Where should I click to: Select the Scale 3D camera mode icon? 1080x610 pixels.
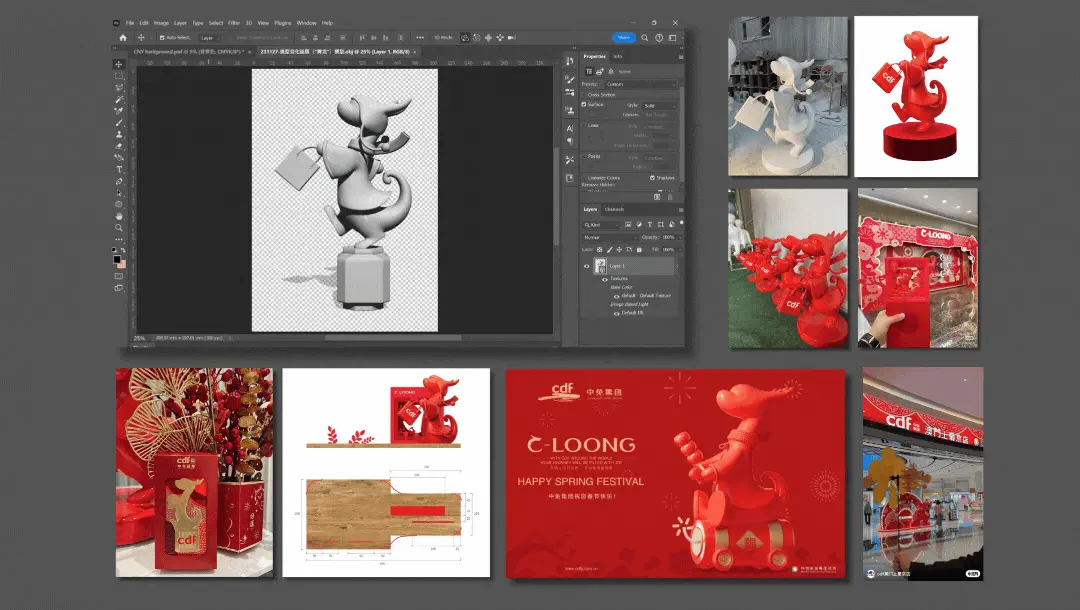point(512,38)
